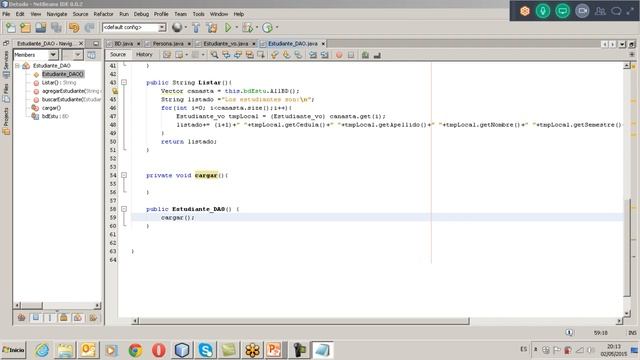
Task: Toggle show inherited members filter in Navigator
Action: point(21,317)
